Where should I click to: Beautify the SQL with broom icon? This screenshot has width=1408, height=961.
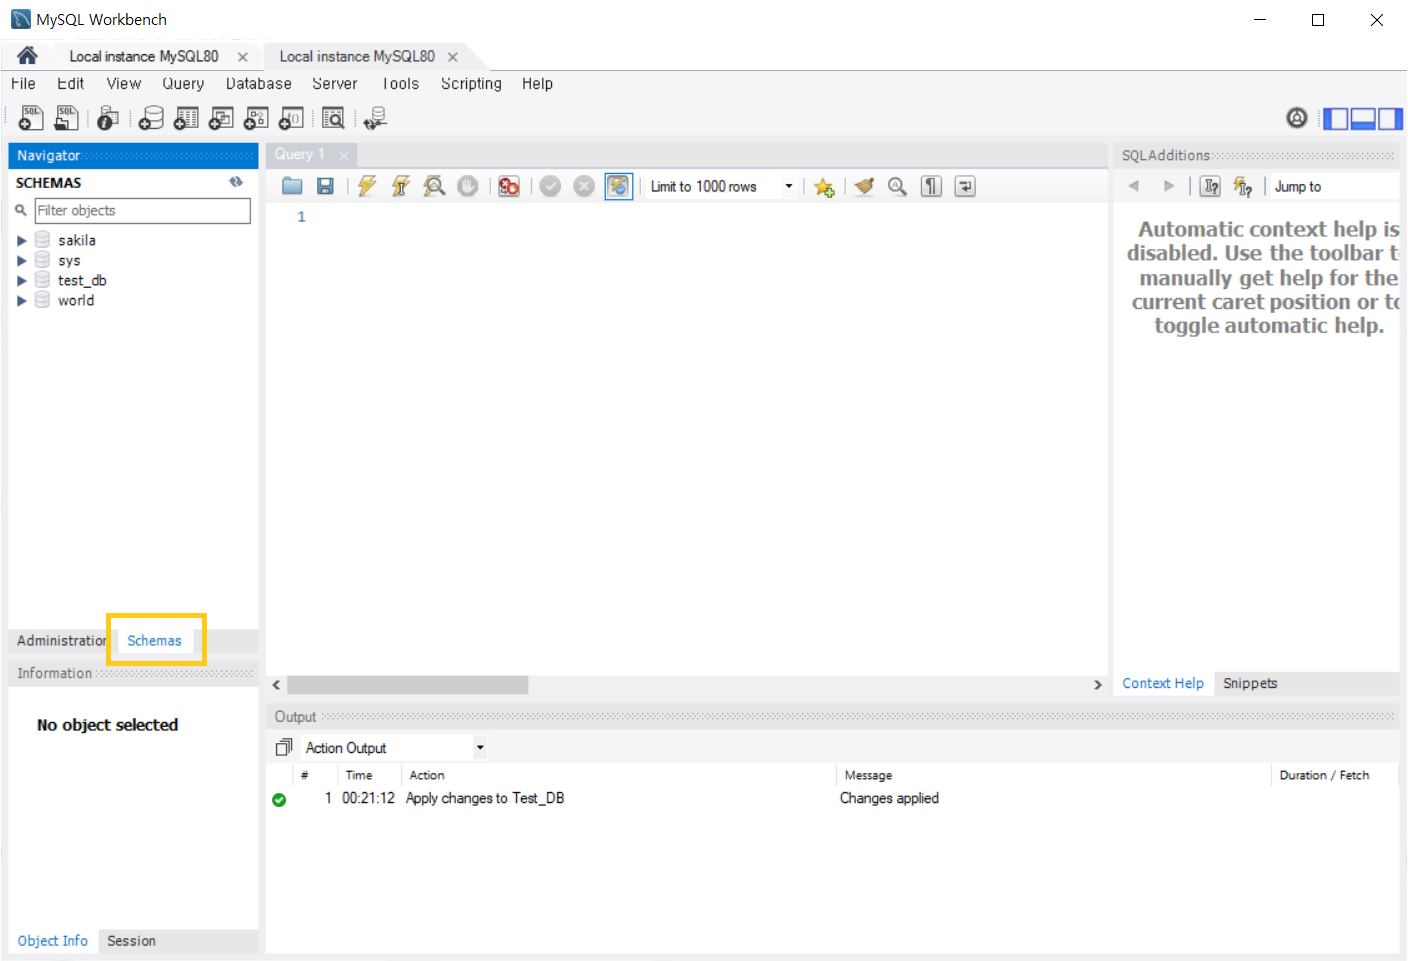pos(864,186)
